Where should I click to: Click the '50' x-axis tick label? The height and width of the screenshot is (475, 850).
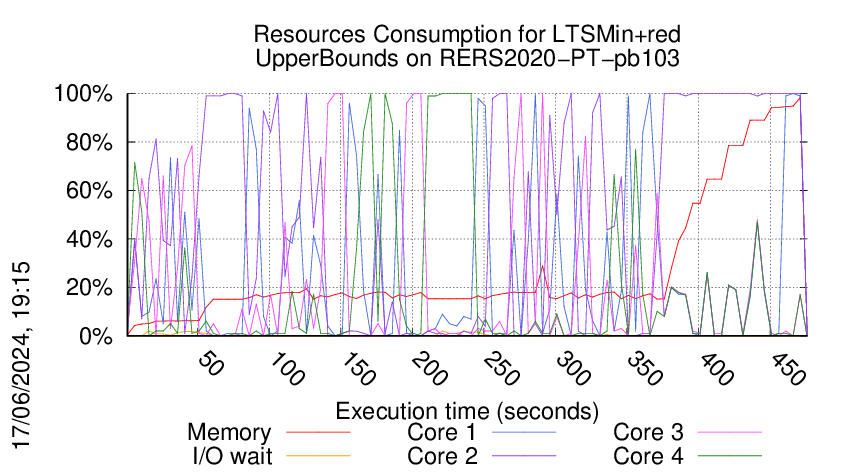pyautogui.click(x=210, y=364)
